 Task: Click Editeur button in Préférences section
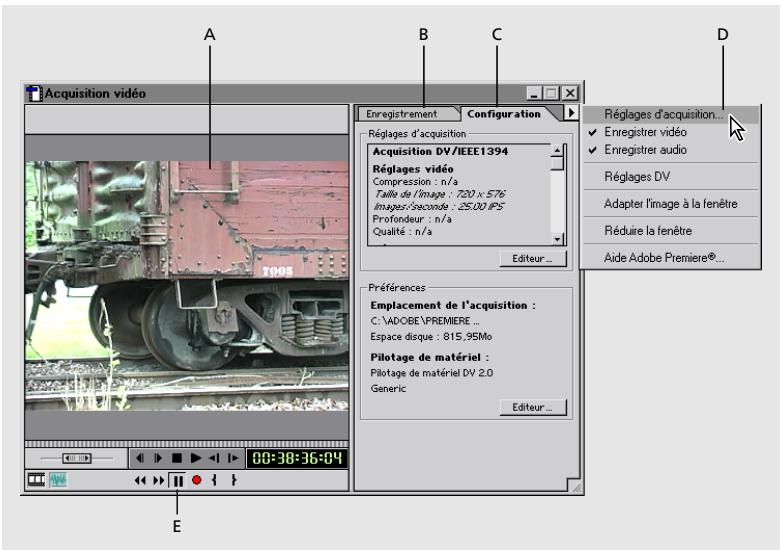click(532, 407)
